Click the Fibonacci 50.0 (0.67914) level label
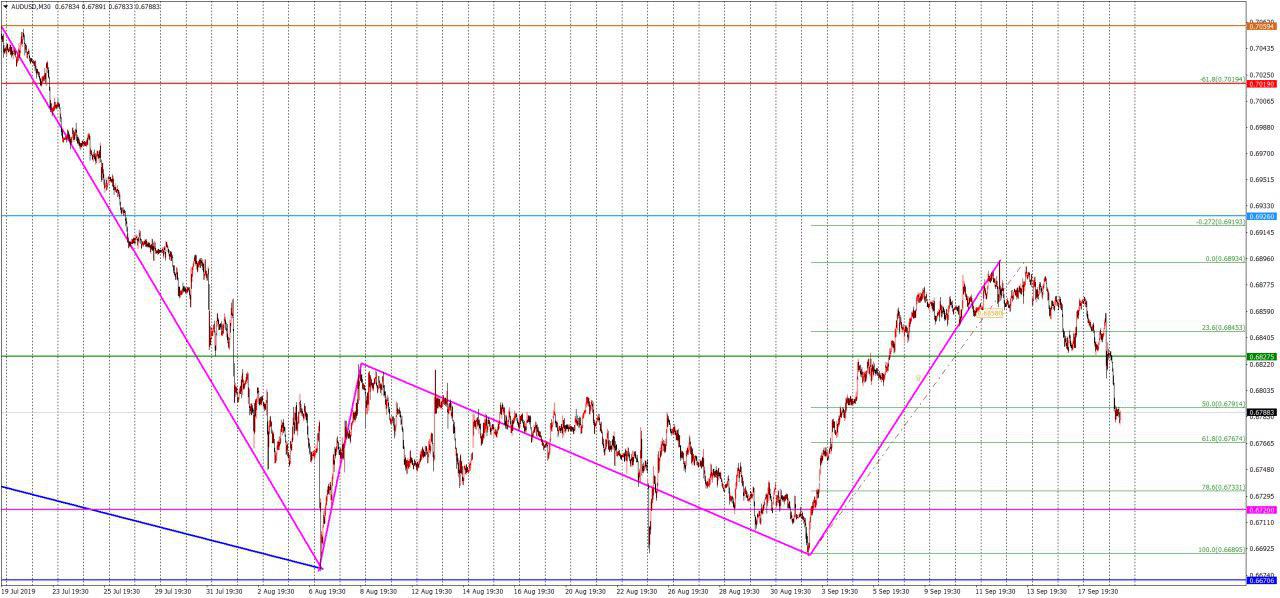Viewport: 1280px width, 598px height. point(1222,404)
